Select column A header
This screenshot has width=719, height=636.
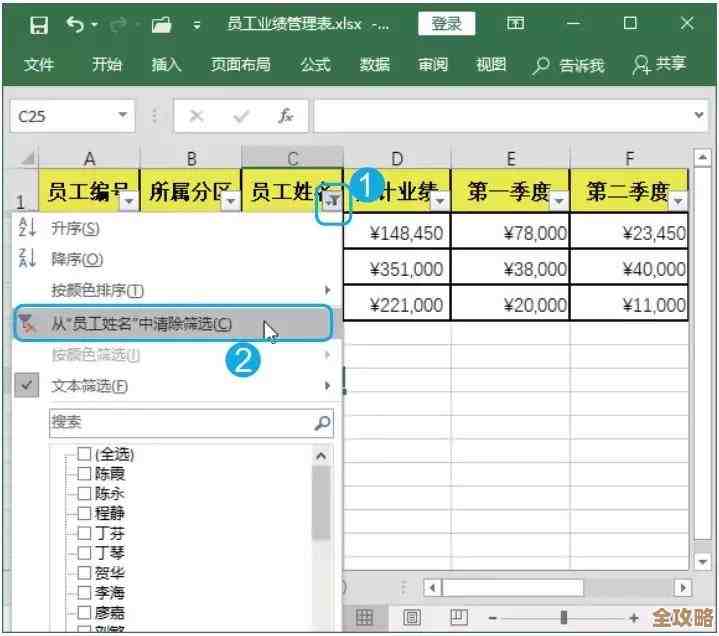coord(89,159)
